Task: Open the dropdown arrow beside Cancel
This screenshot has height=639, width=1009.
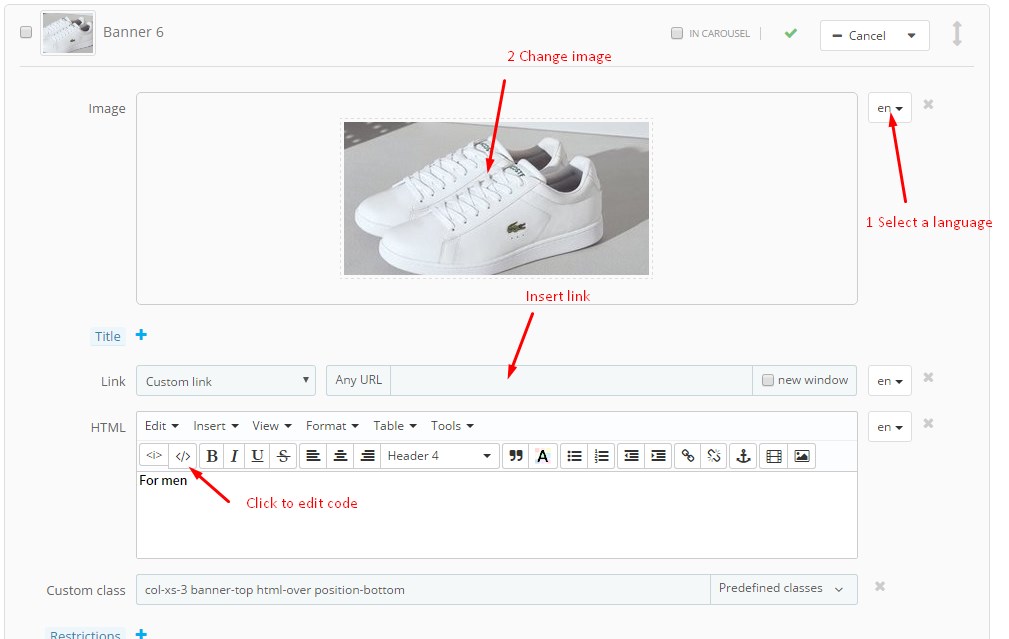Action: pyautogui.click(x=911, y=35)
